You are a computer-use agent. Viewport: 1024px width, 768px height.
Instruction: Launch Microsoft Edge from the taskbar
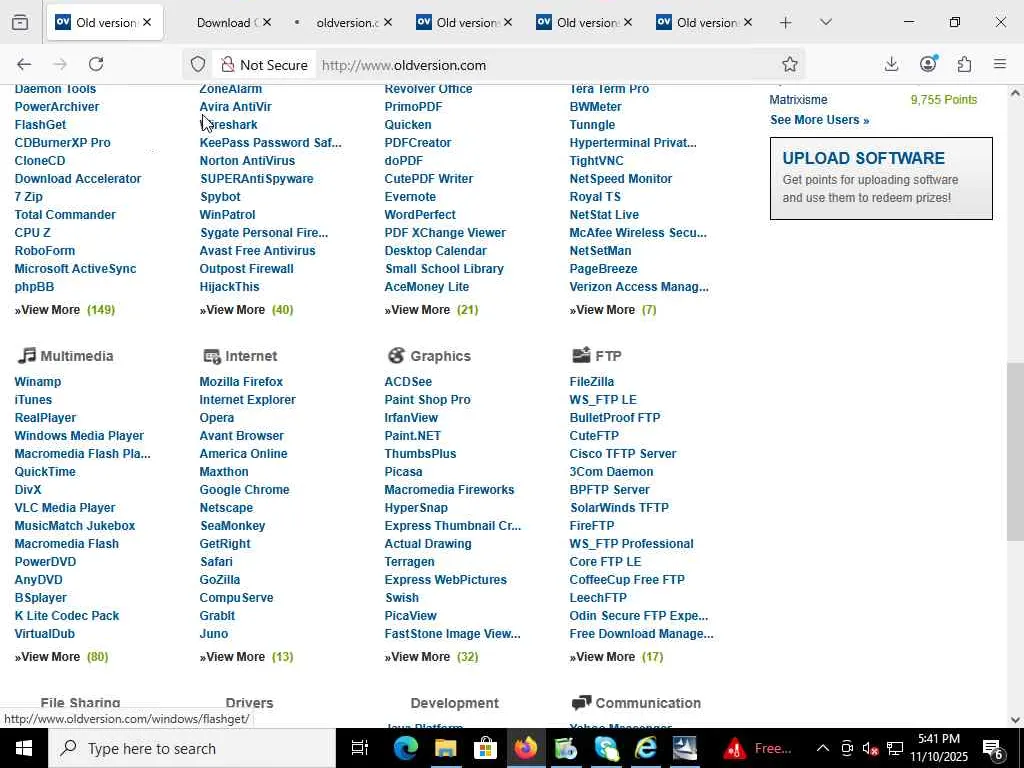pos(406,748)
